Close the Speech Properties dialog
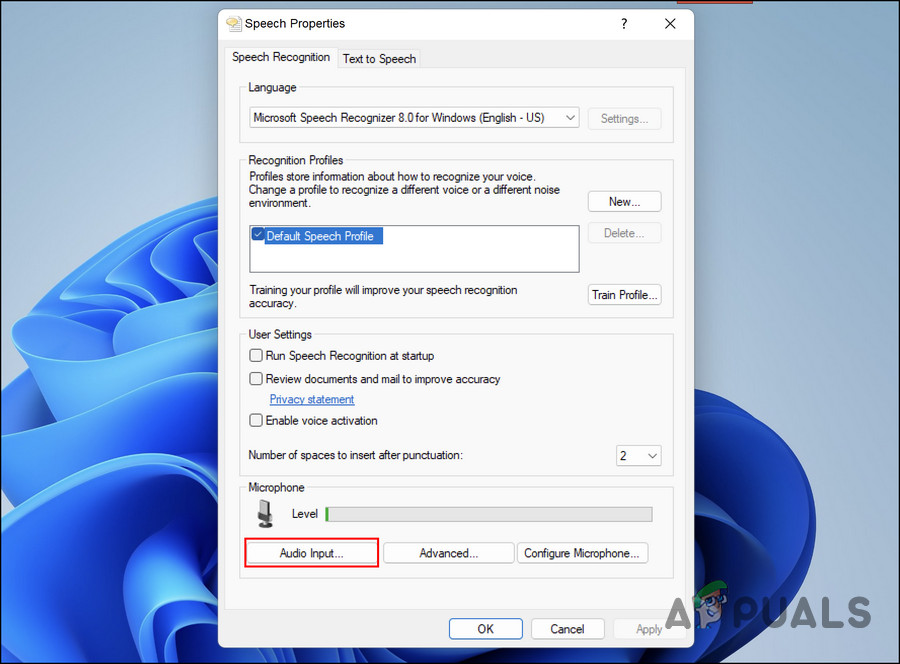Screen dimensions: 900x664 click(x=670, y=24)
